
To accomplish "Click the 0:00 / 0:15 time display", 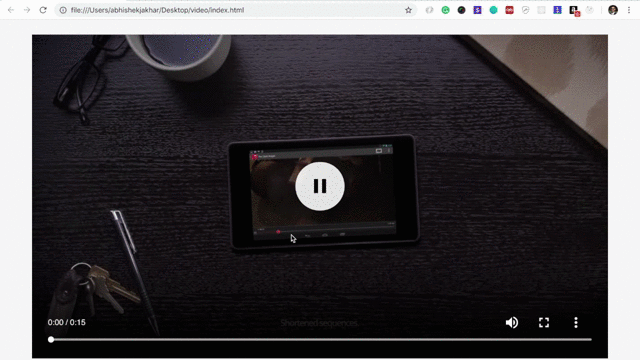I will (67, 322).
